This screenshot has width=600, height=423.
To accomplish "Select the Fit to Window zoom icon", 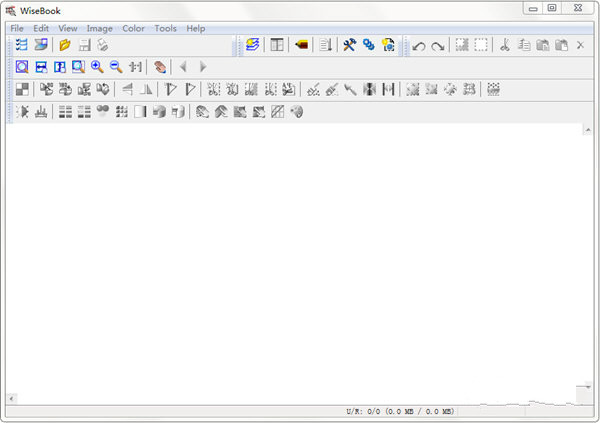I will pyautogui.click(x=22, y=67).
